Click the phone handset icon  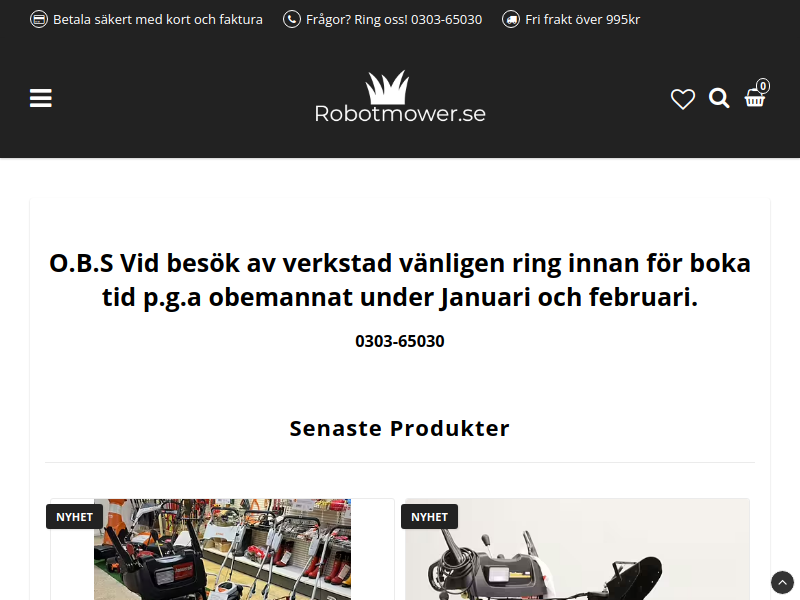[x=292, y=19]
